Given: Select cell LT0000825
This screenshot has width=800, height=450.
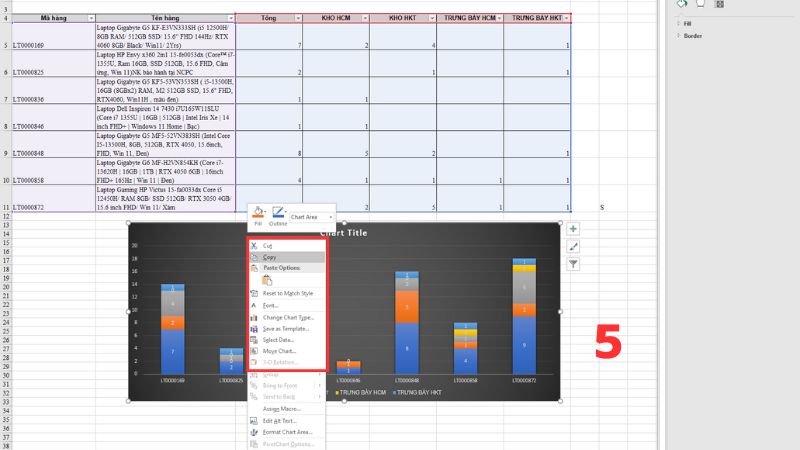Looking at the screenshot, I should (53, 63).
